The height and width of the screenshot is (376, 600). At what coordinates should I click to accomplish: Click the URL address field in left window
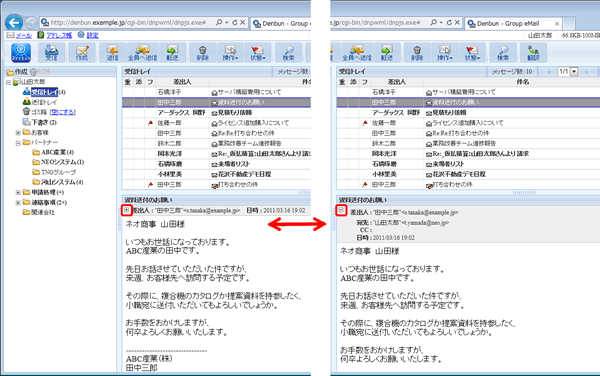click(x=128, y=23)
